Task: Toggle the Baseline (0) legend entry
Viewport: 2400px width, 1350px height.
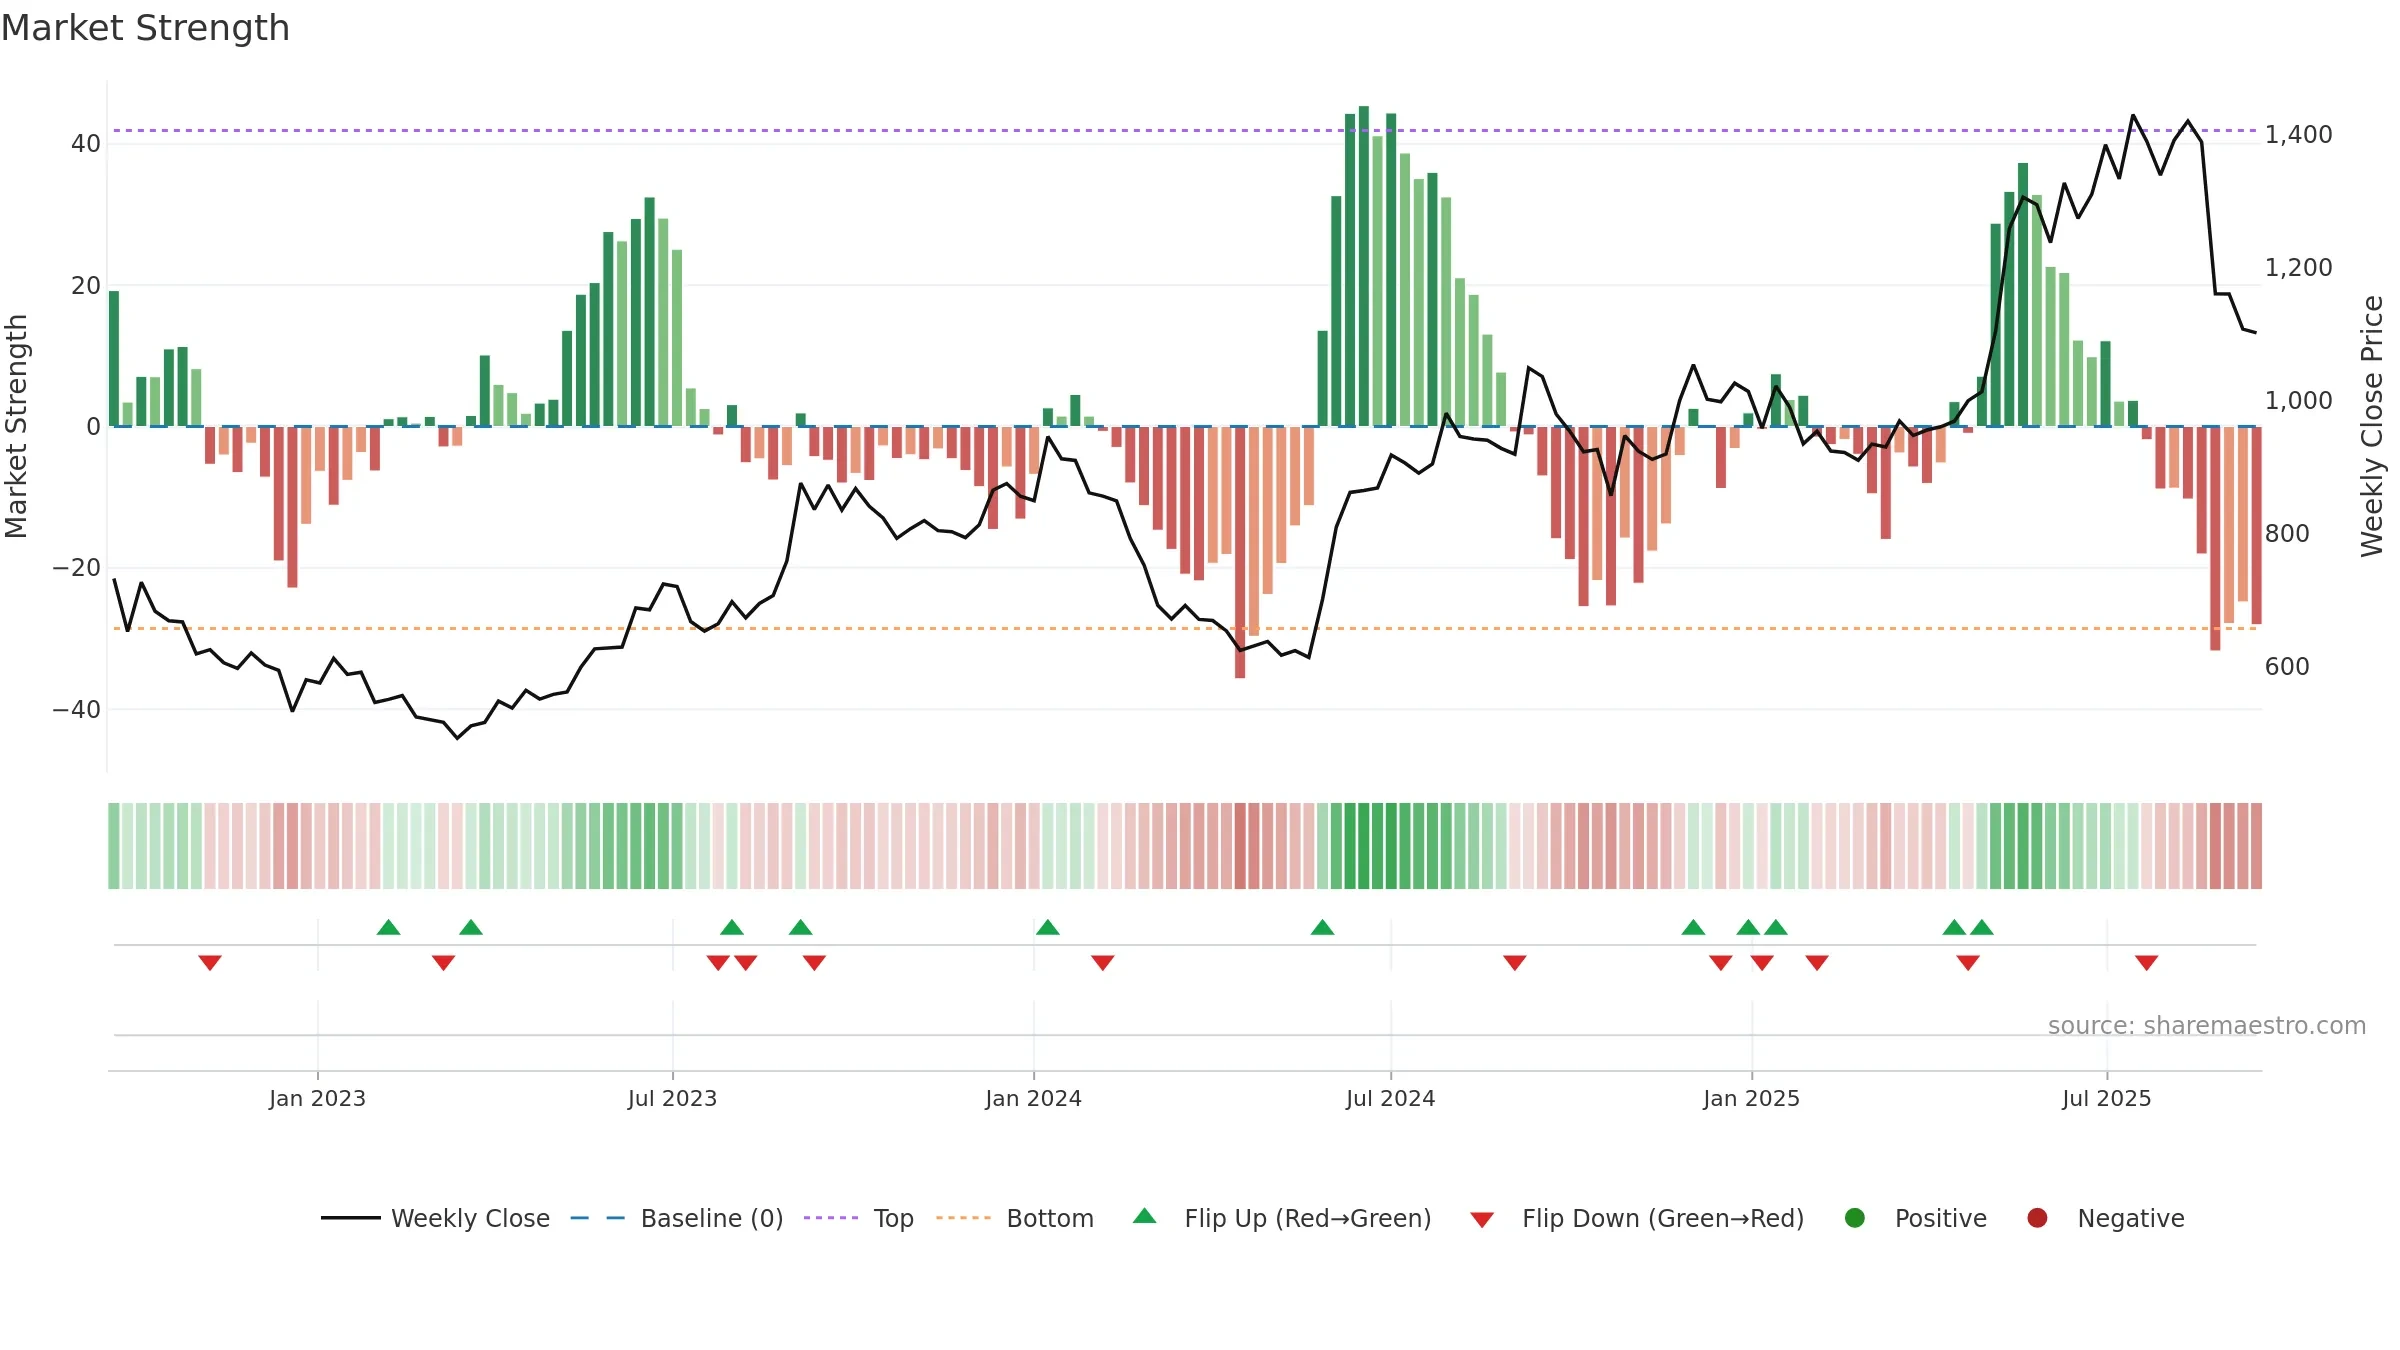Action: (x=677, y=1218)
